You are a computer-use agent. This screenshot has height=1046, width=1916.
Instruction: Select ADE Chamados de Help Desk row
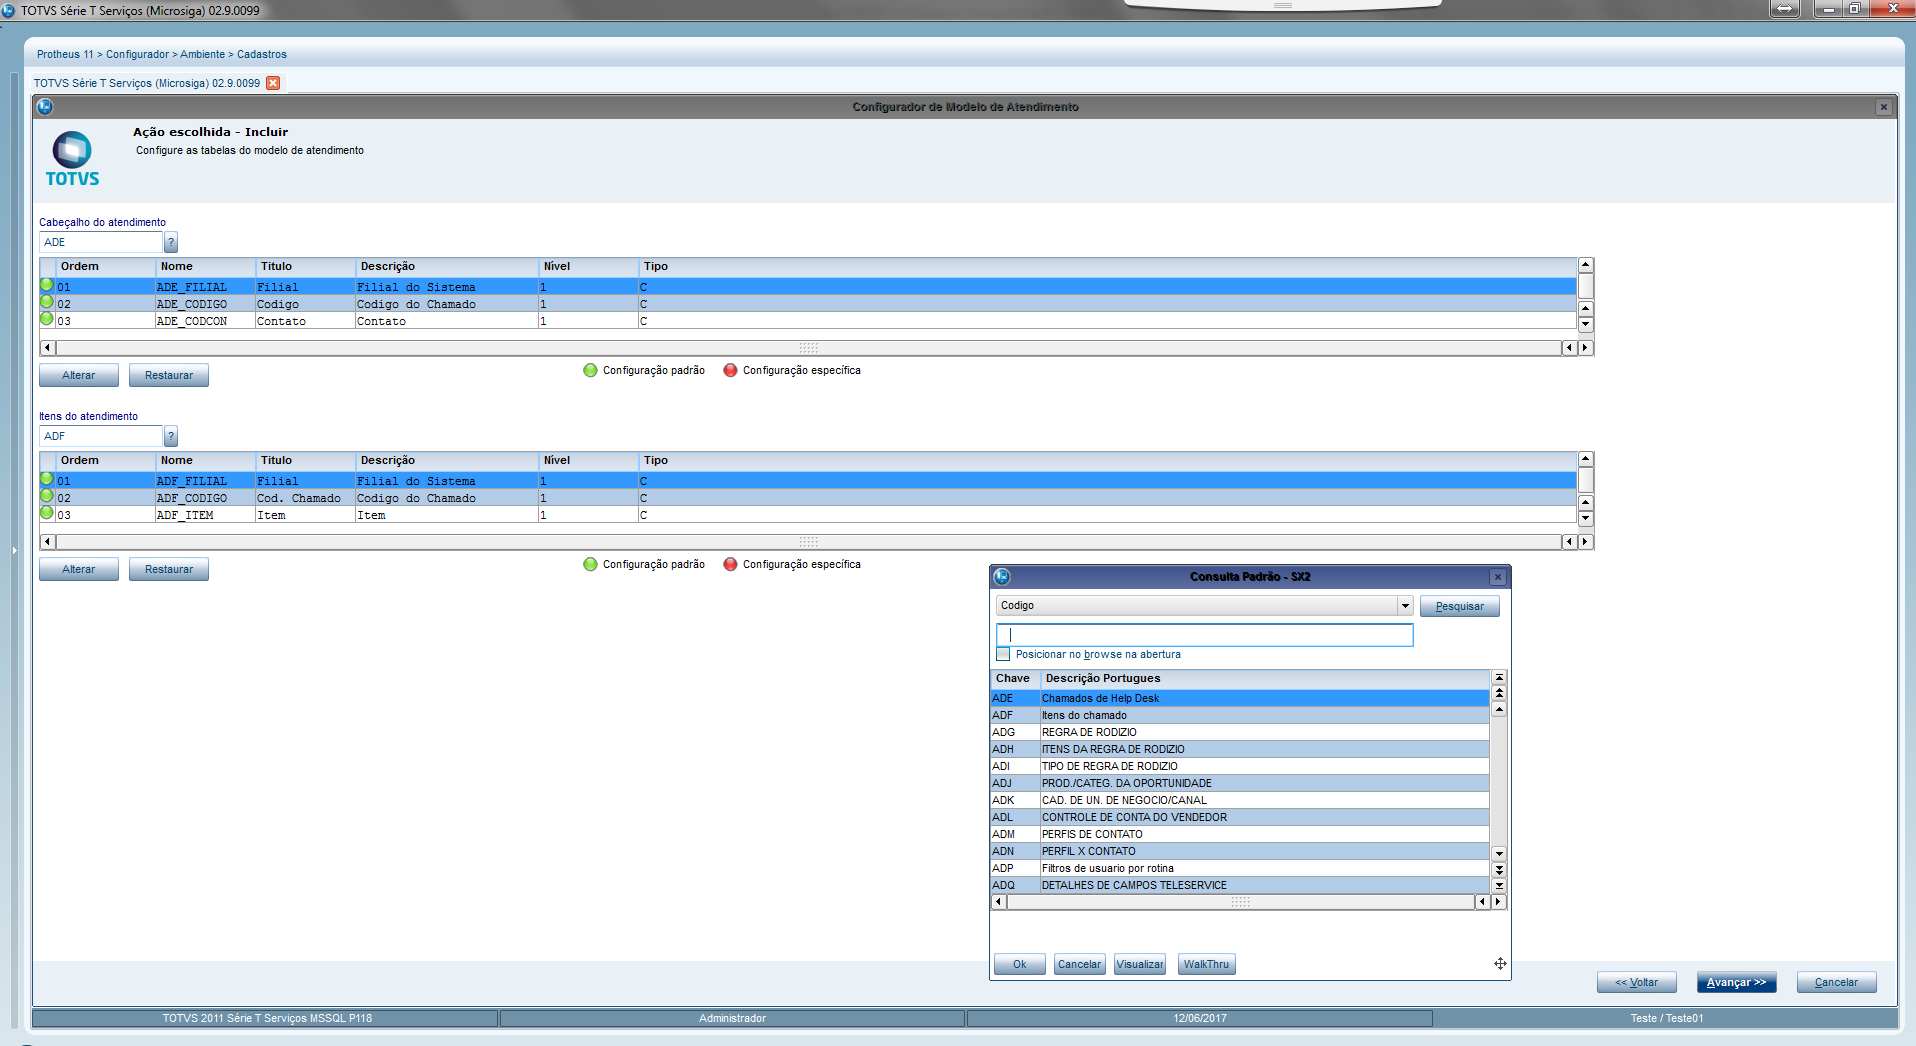pos(1240,698)
